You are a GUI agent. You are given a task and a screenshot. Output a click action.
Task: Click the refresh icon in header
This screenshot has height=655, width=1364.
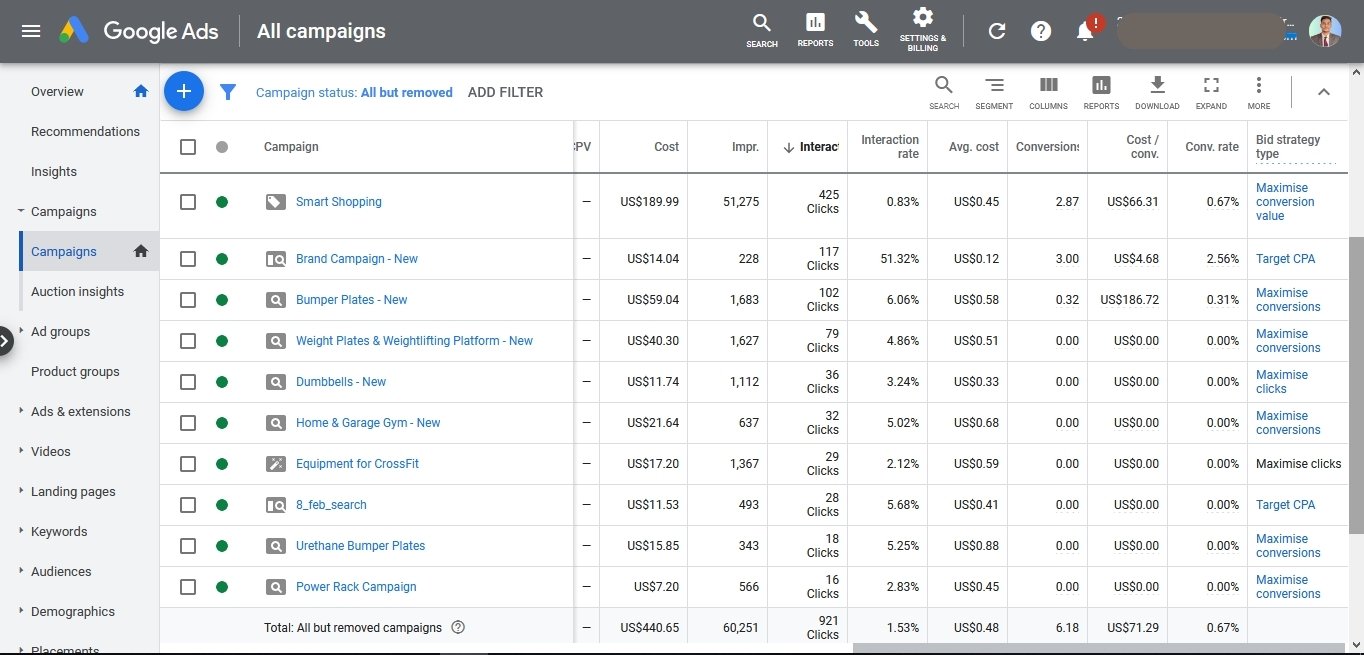(x=996, y=31)
